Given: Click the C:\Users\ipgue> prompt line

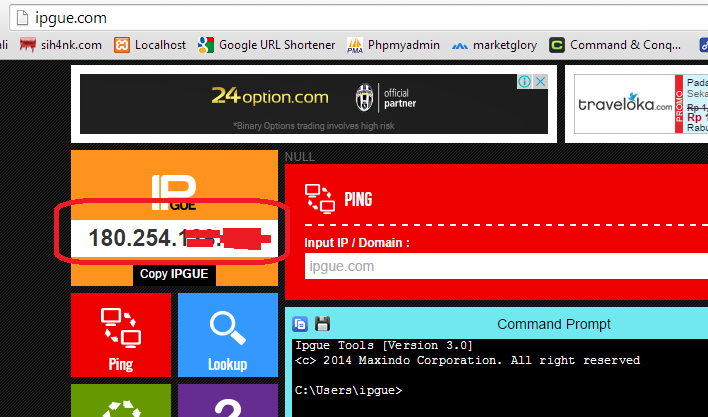Looking at the screenshot, I should pyautogui.click(x=348, y=390).
